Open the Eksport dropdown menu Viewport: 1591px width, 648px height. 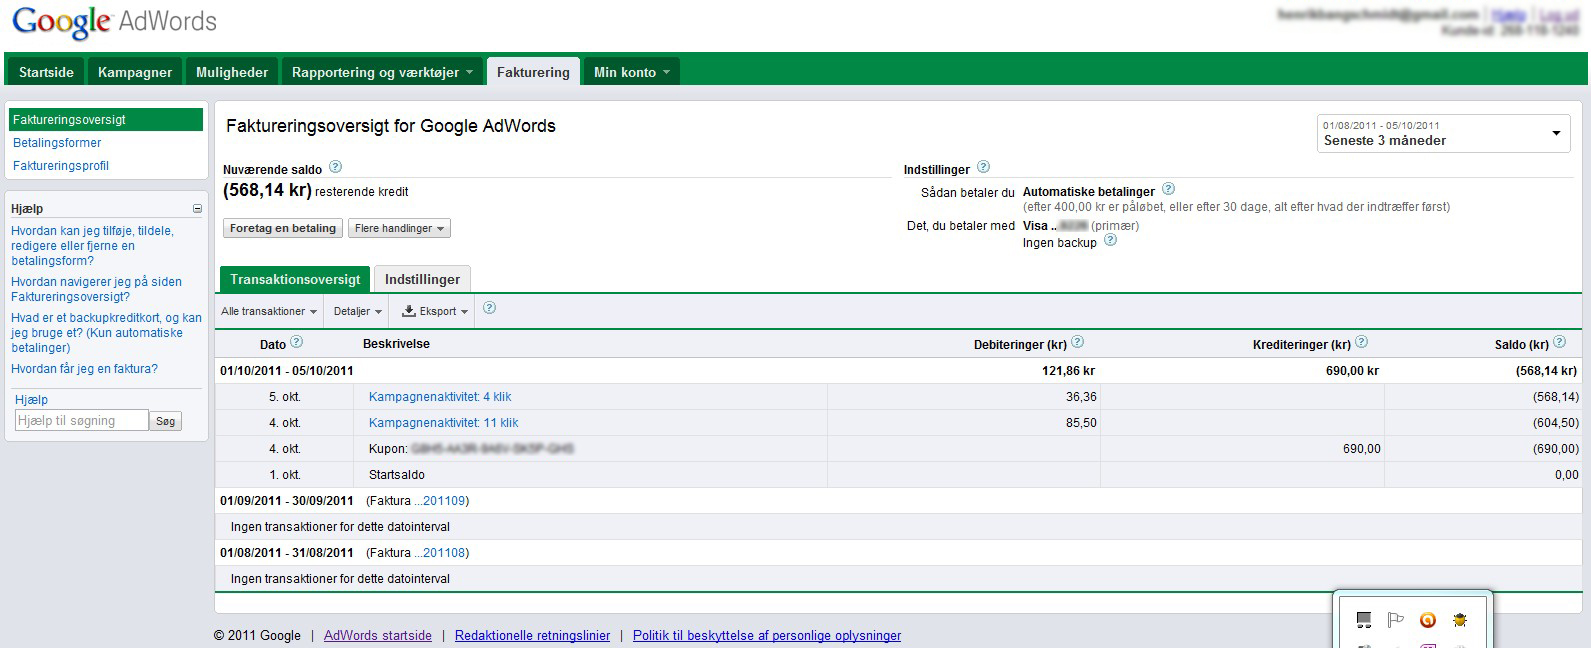435,312
